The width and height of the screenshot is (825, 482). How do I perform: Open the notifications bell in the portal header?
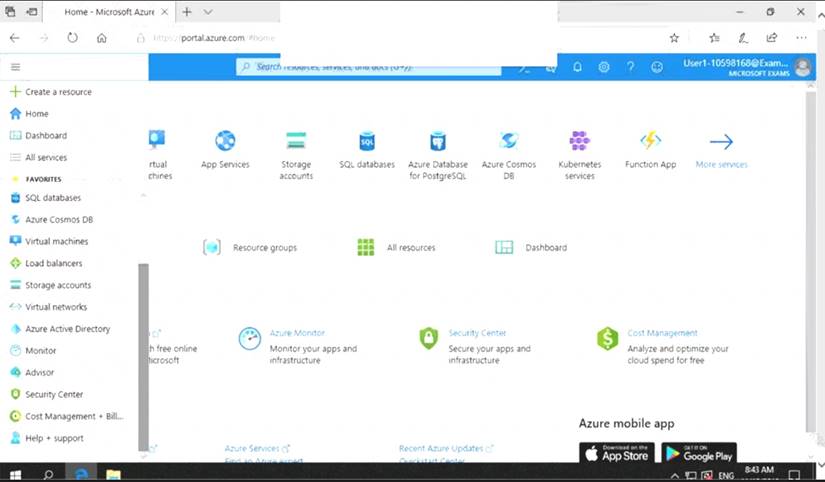[x=577, y=67]
